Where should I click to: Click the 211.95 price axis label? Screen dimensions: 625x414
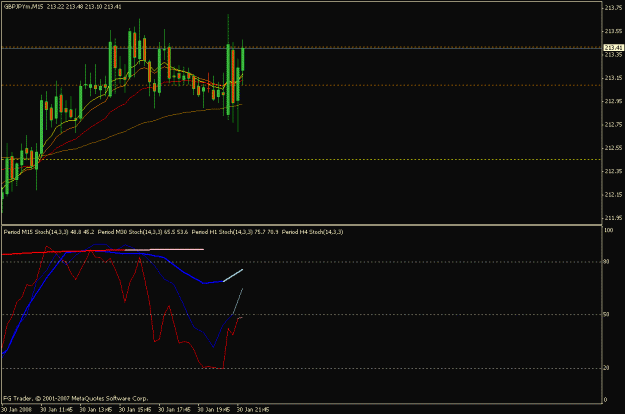click(613, 218)
